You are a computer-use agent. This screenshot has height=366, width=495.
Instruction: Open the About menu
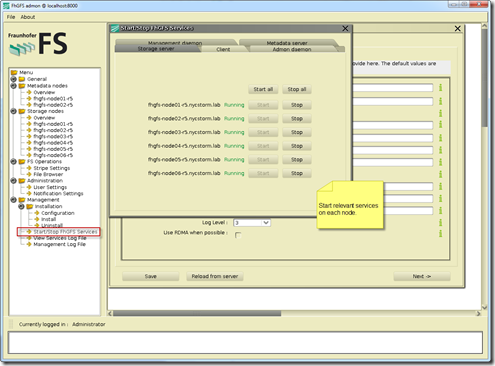(x=28, y=17)
